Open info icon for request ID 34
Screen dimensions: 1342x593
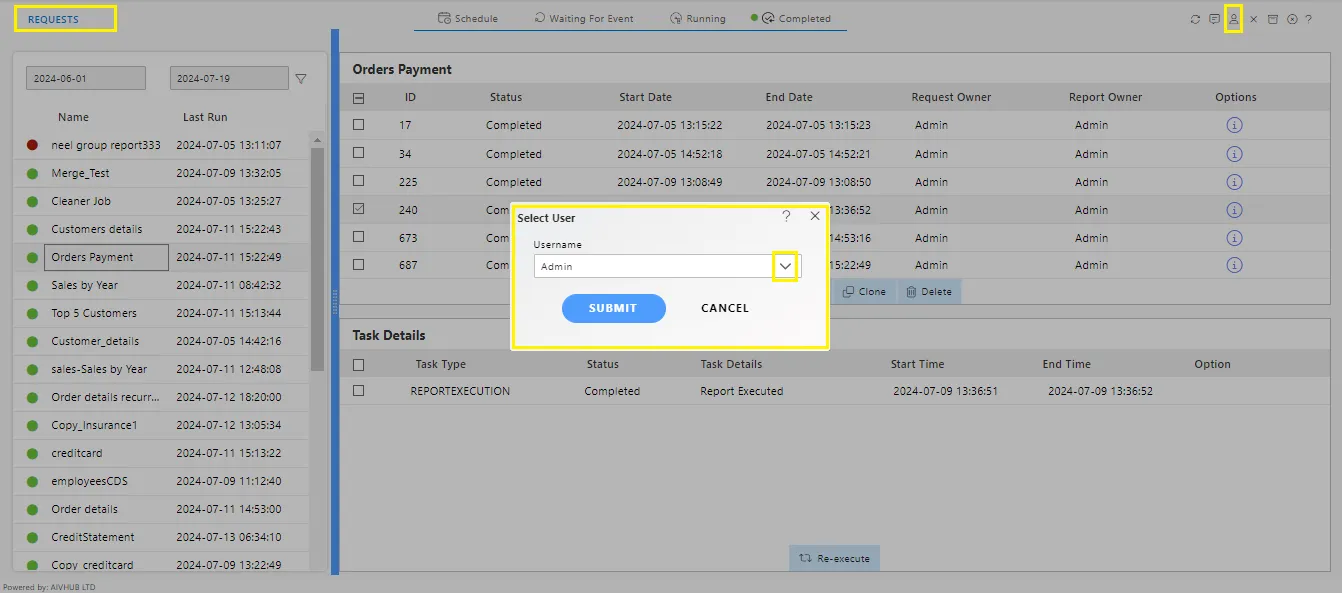pos(1234,154)
